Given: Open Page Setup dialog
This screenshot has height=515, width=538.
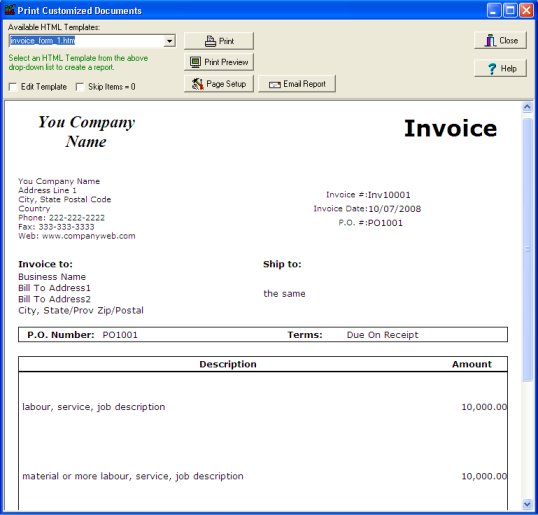Looking at the screenshot, I should 219,84.
